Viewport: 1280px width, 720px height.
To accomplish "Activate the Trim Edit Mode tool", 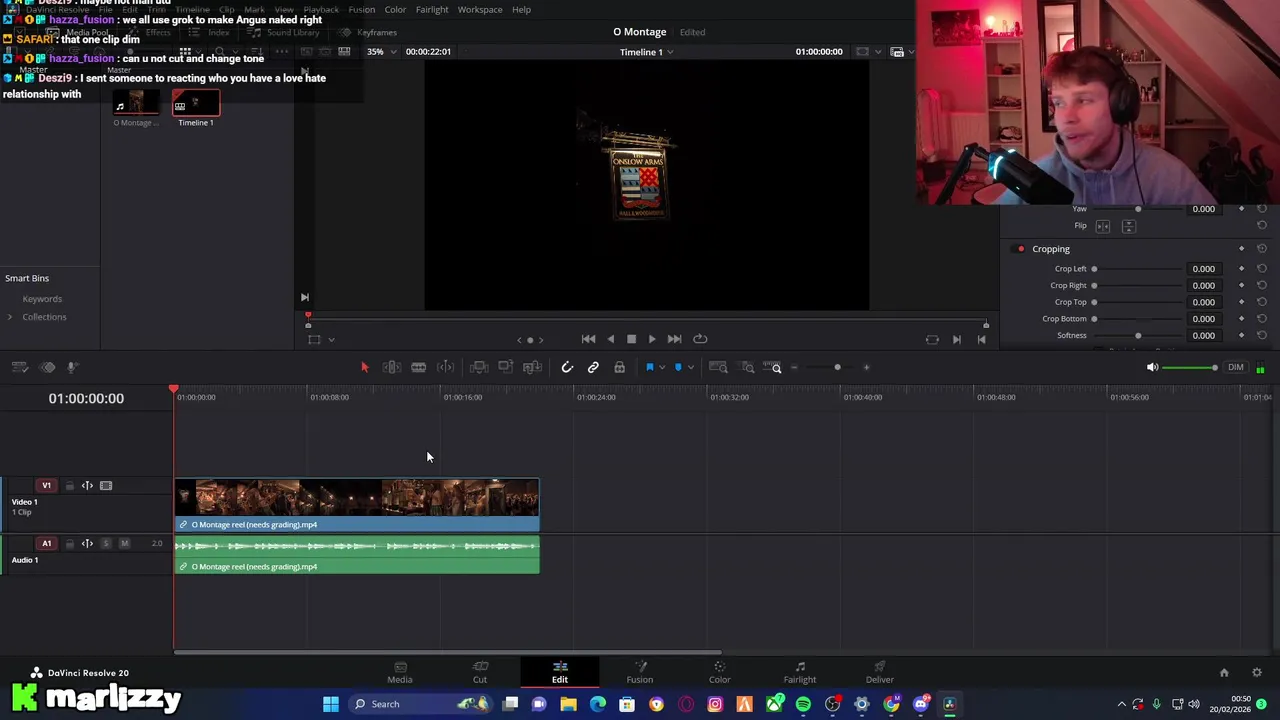I will (x=392, y=367).
